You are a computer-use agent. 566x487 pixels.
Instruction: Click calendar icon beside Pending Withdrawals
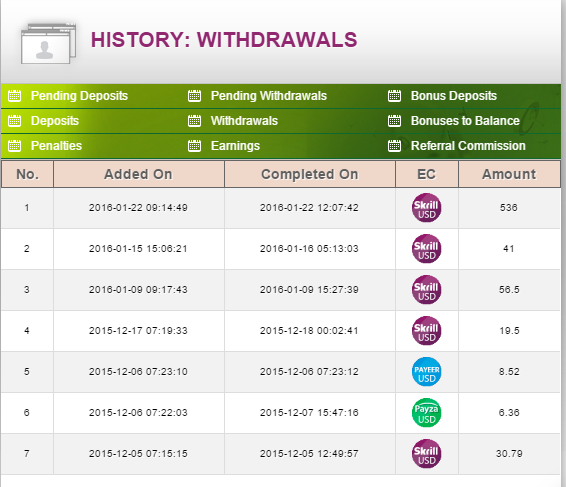(195, 96)
